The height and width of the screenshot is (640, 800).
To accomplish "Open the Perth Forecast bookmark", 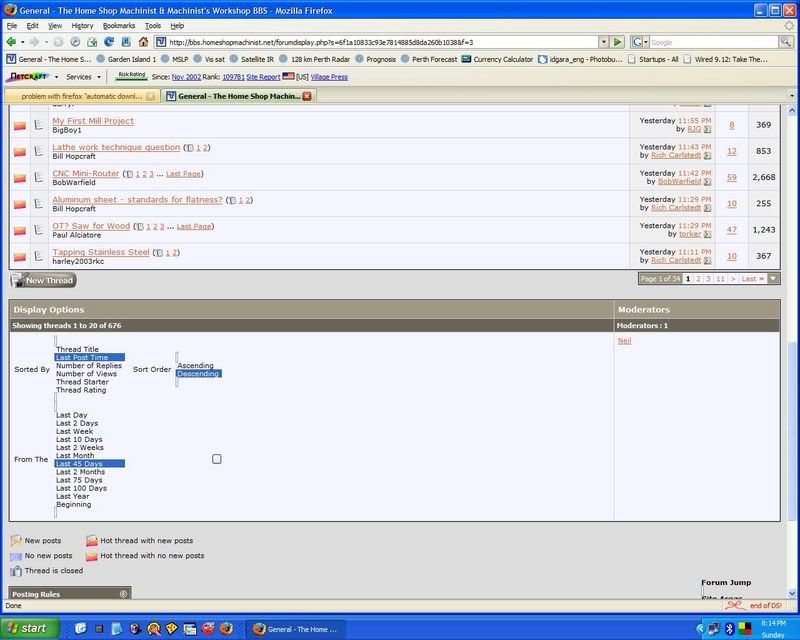I will click(x=429, y=59).
